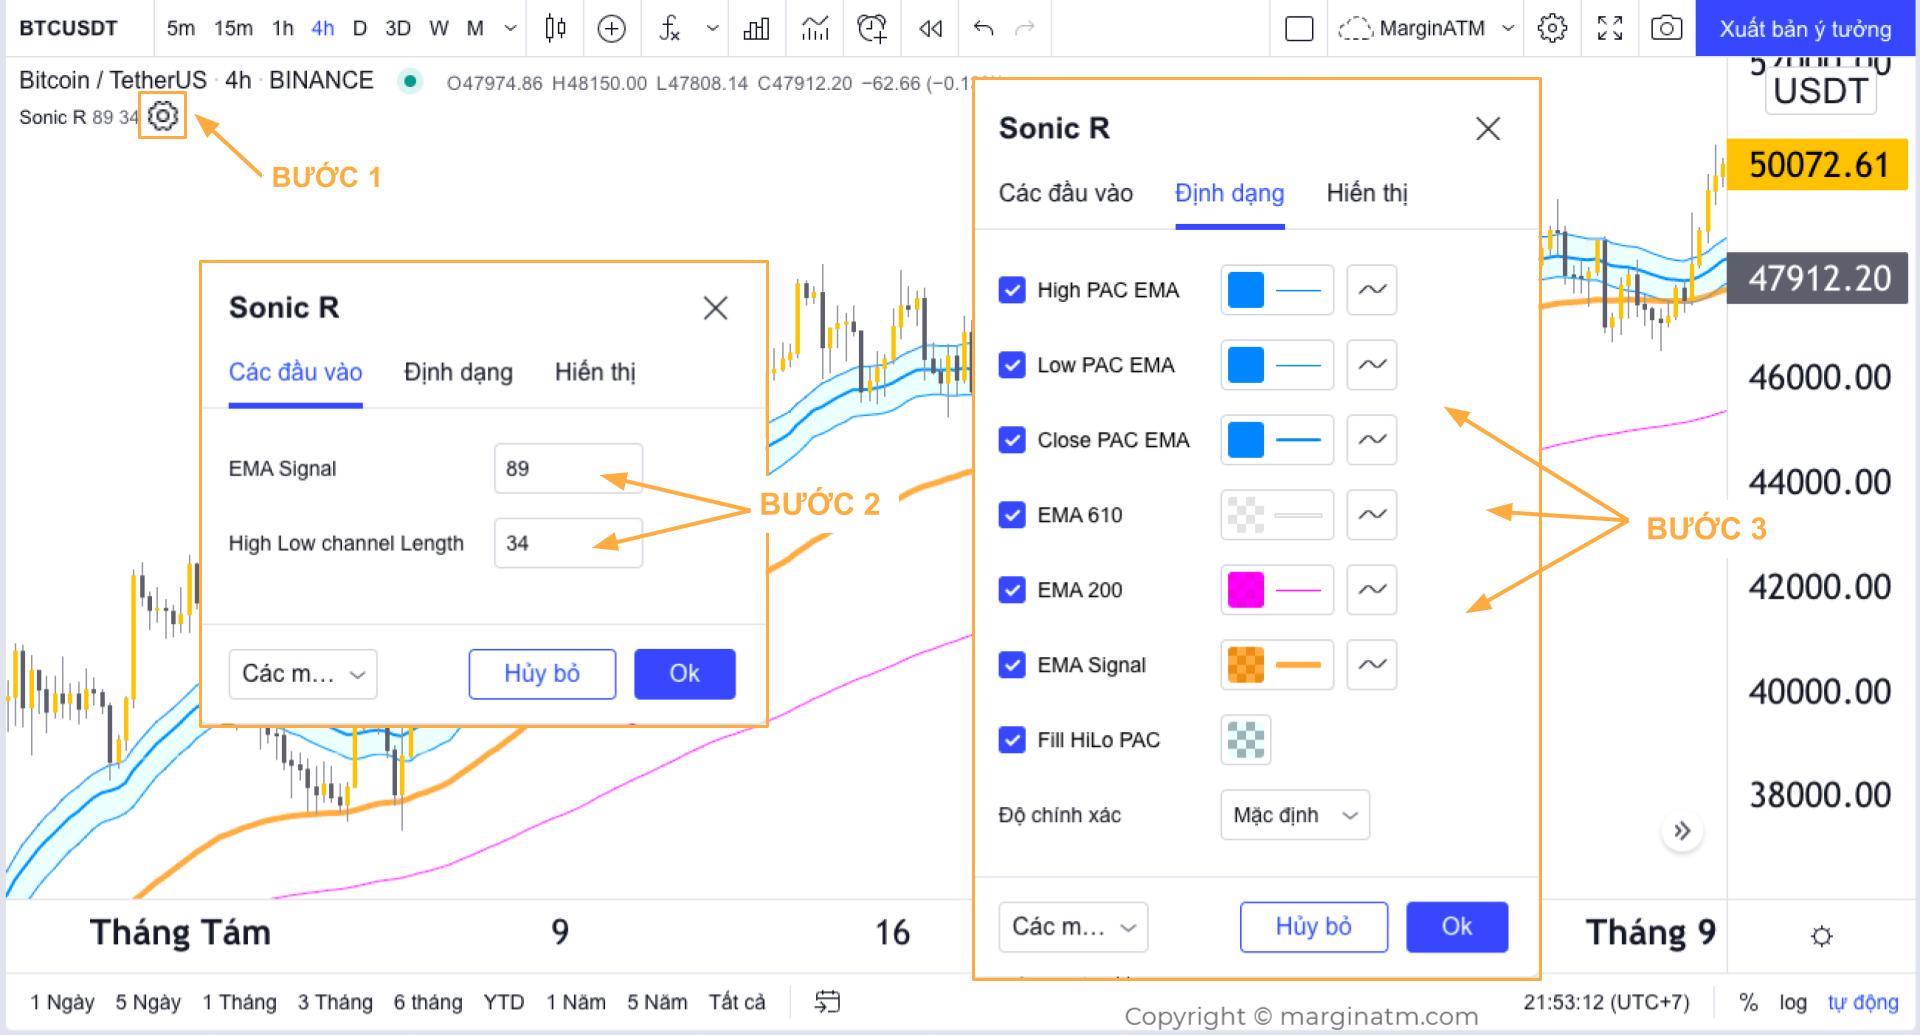Open Sonic R indicator settings gear
This screenshot has width=1920, height=1035.
coord(163,116)
